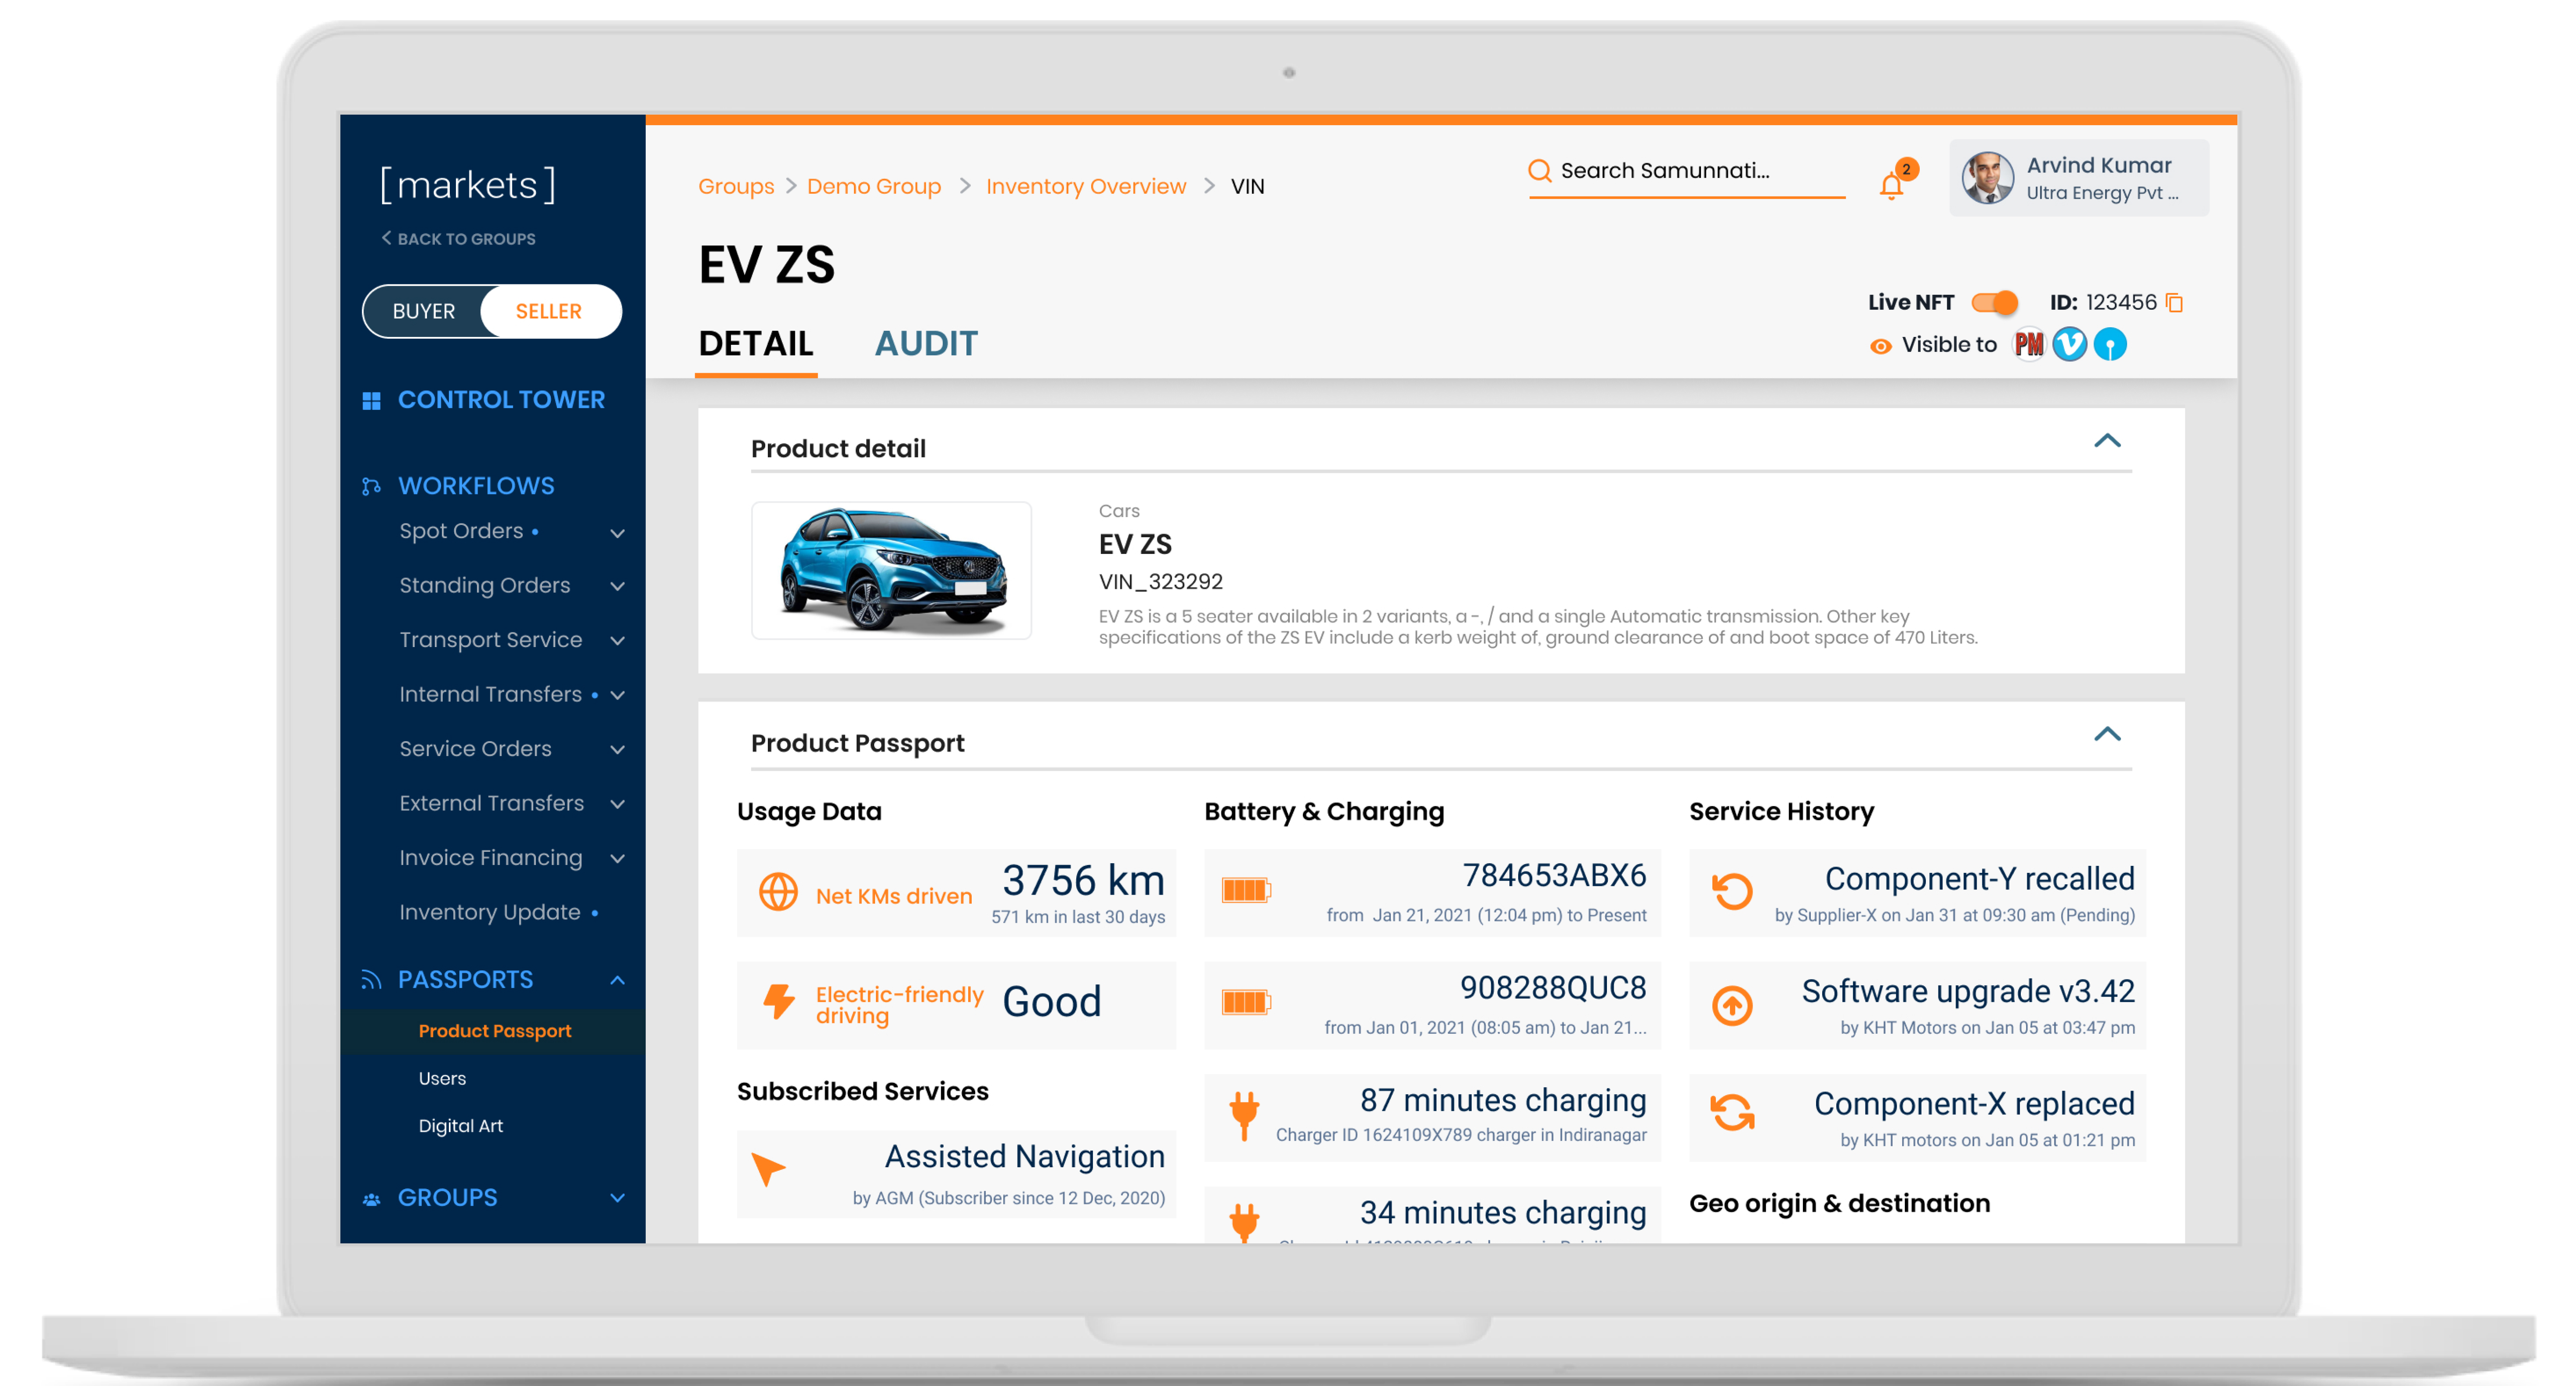Open the Net KMs driven 3756 km card
The width and height of the screenshot is (2576, 1386).
click(956, 893)
